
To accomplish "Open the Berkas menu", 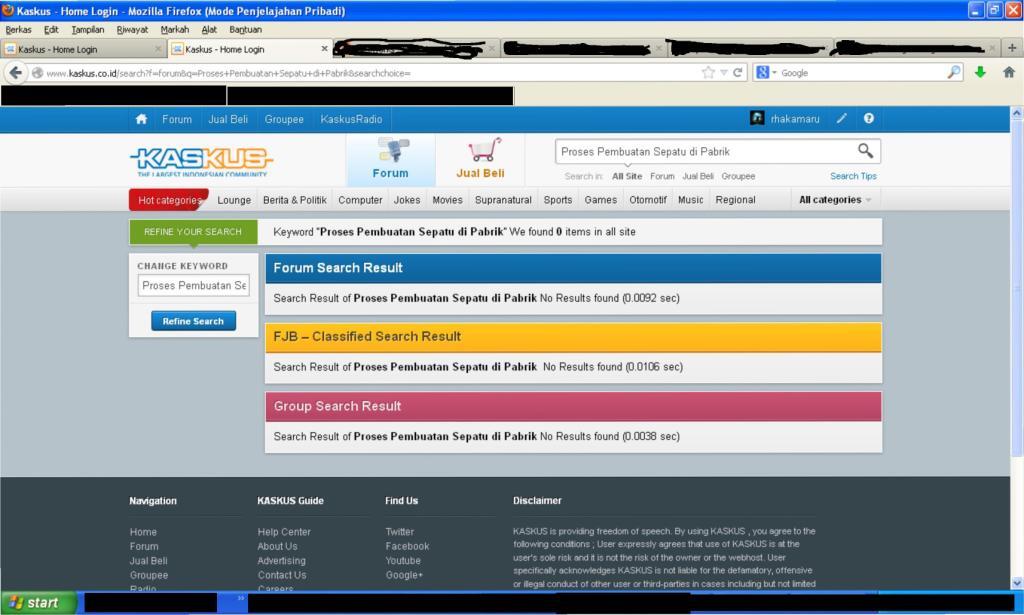I will coord(18,29).
